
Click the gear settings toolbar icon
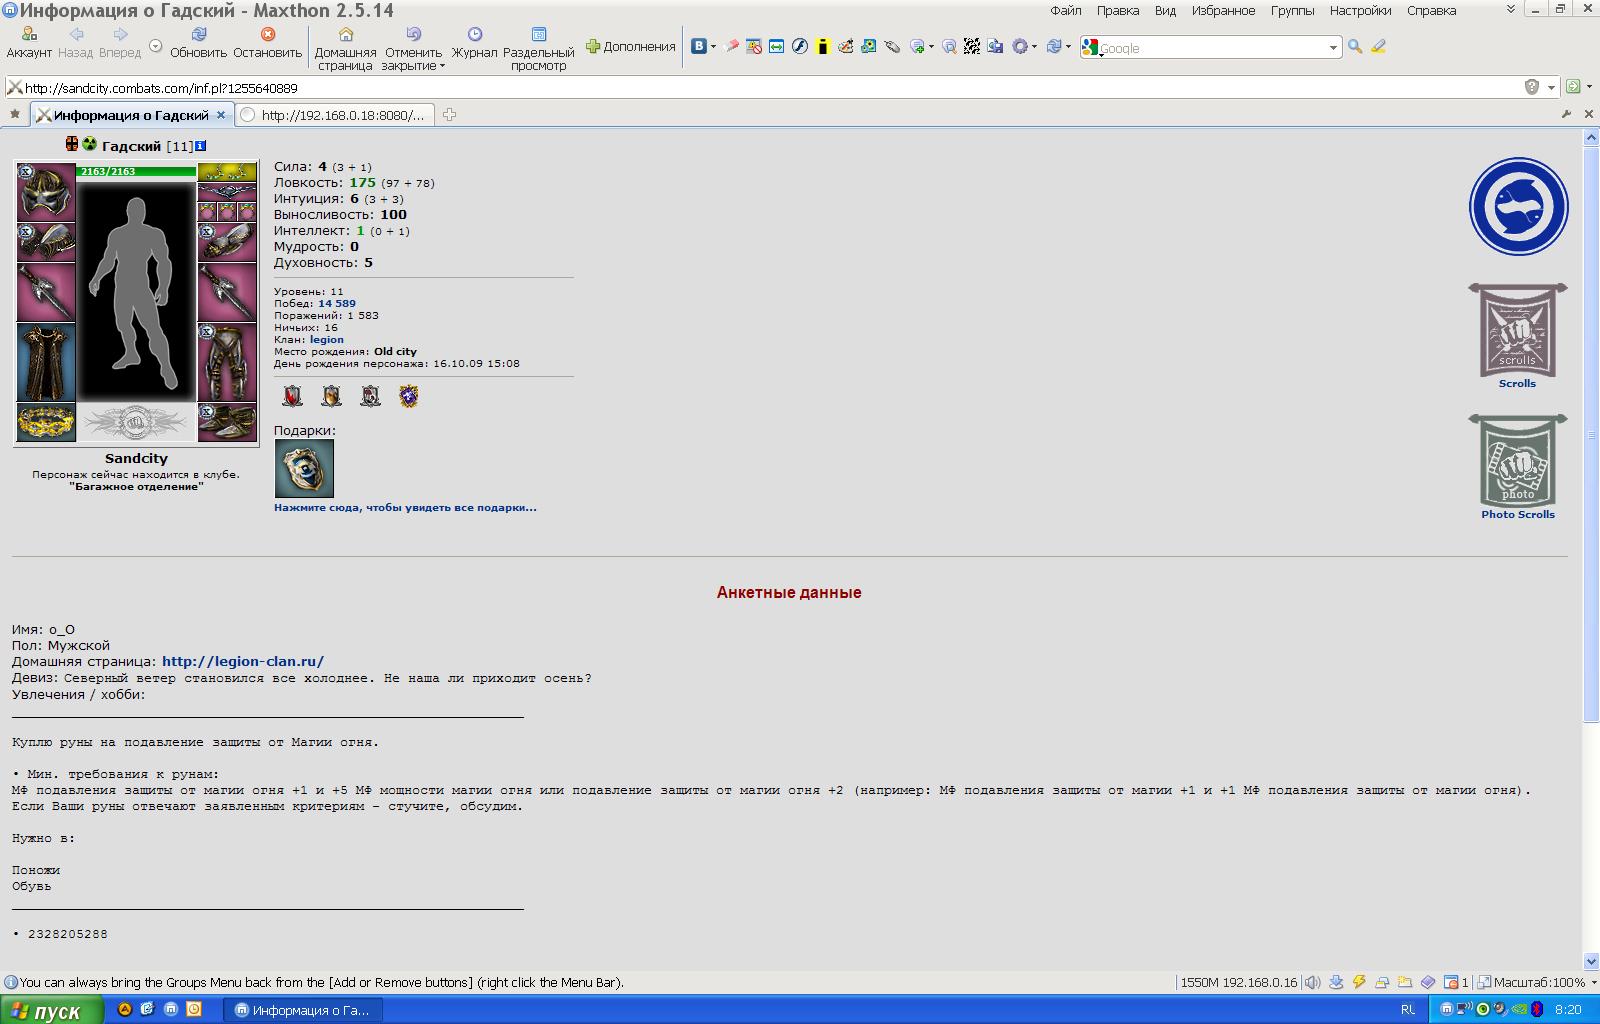pos(1019,46)
